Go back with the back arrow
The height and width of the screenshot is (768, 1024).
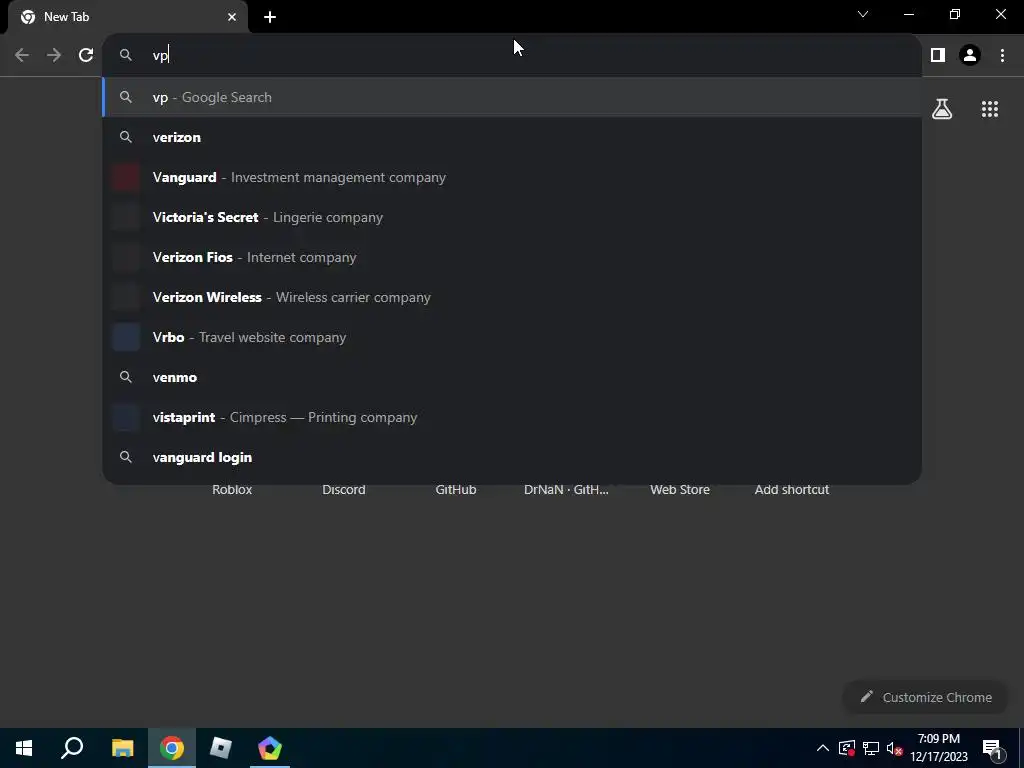pos(22,56)
